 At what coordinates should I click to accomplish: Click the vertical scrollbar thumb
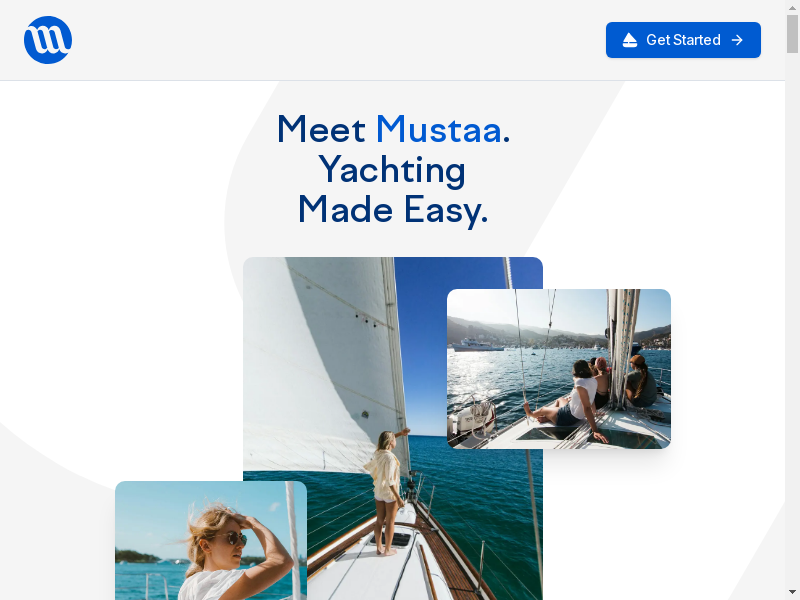point(792,33)
